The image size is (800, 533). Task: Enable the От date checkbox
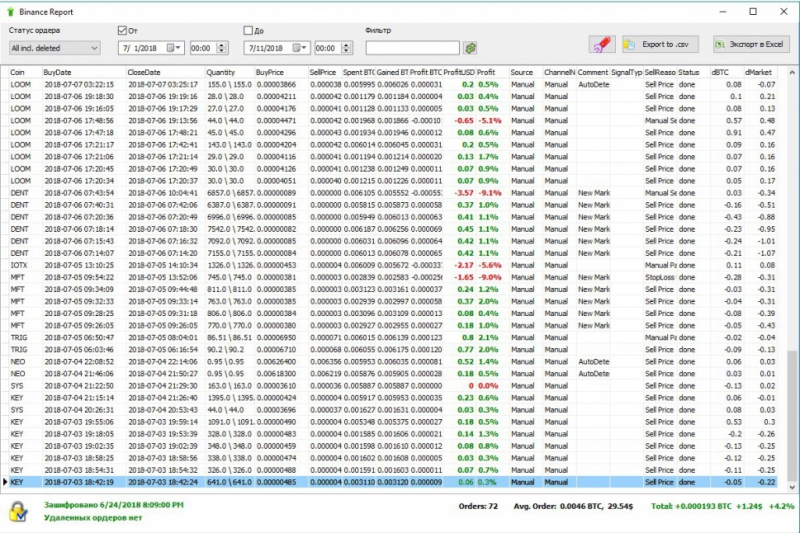coord(122,30)
